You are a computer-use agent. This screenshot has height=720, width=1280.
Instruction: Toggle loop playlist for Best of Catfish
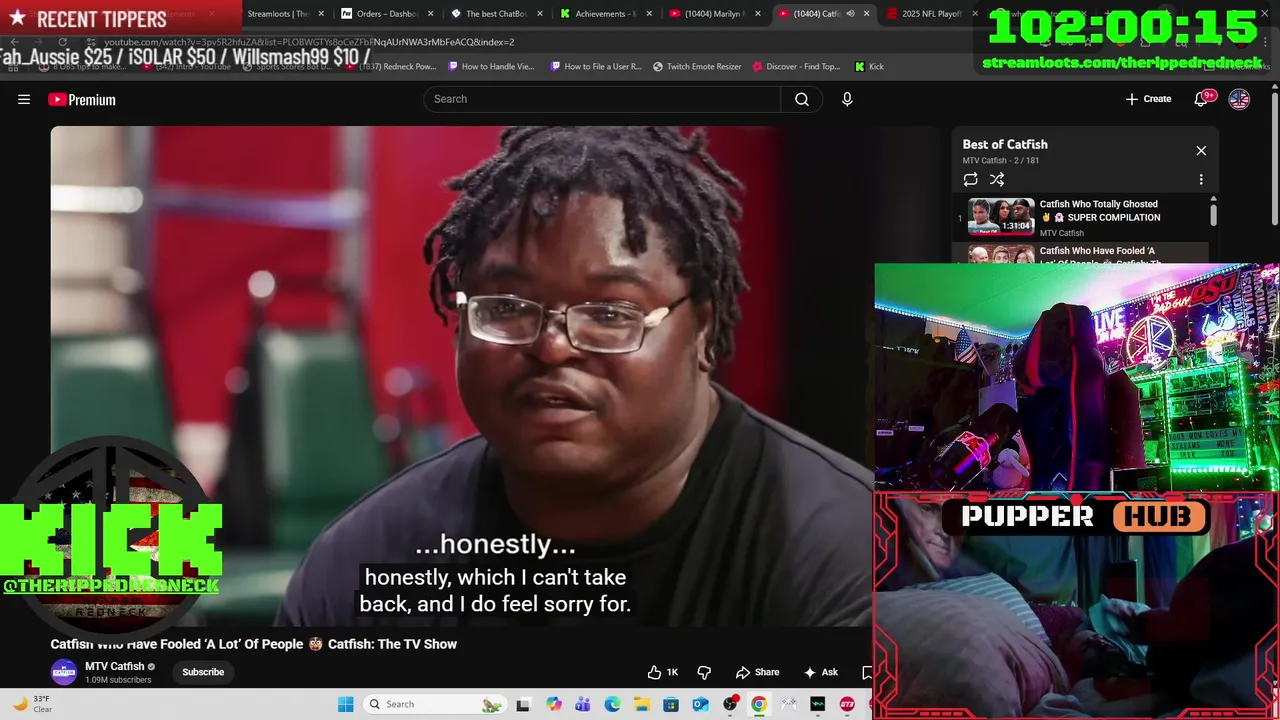coord(970,179)
